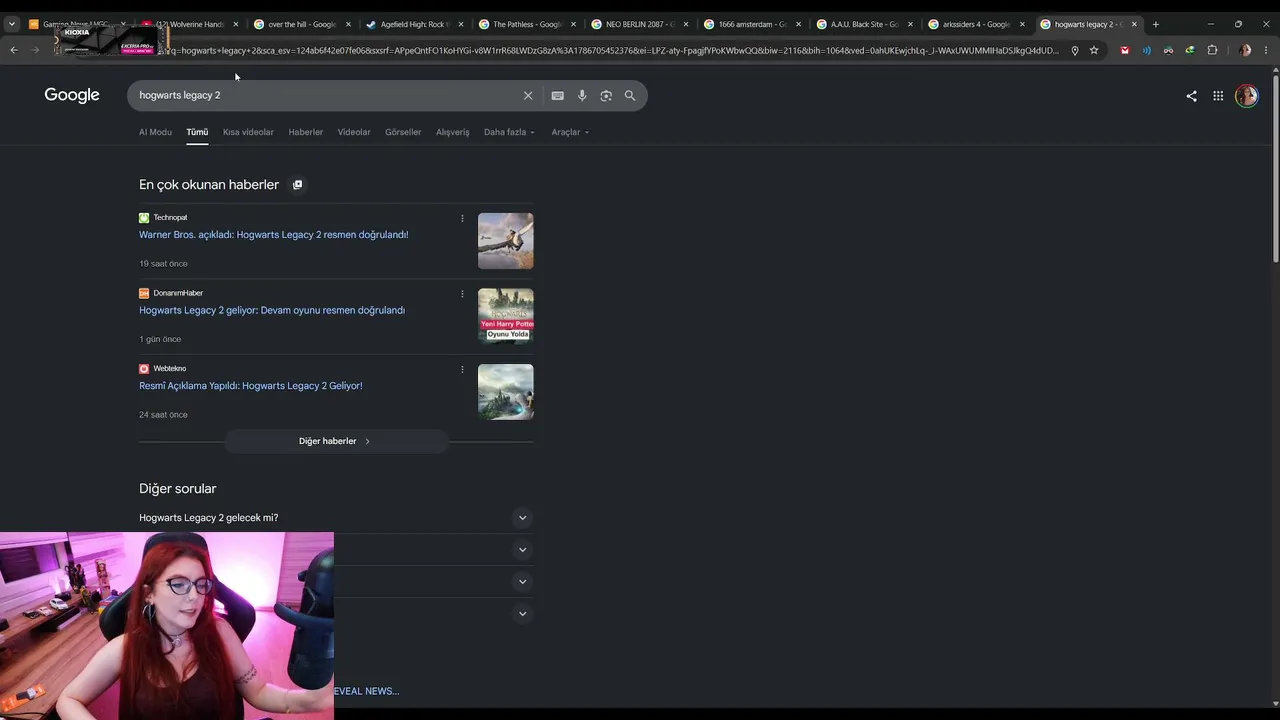Open the Webtekno article thumbnail
Screen dimensions: 1280x720
[506, 392]
